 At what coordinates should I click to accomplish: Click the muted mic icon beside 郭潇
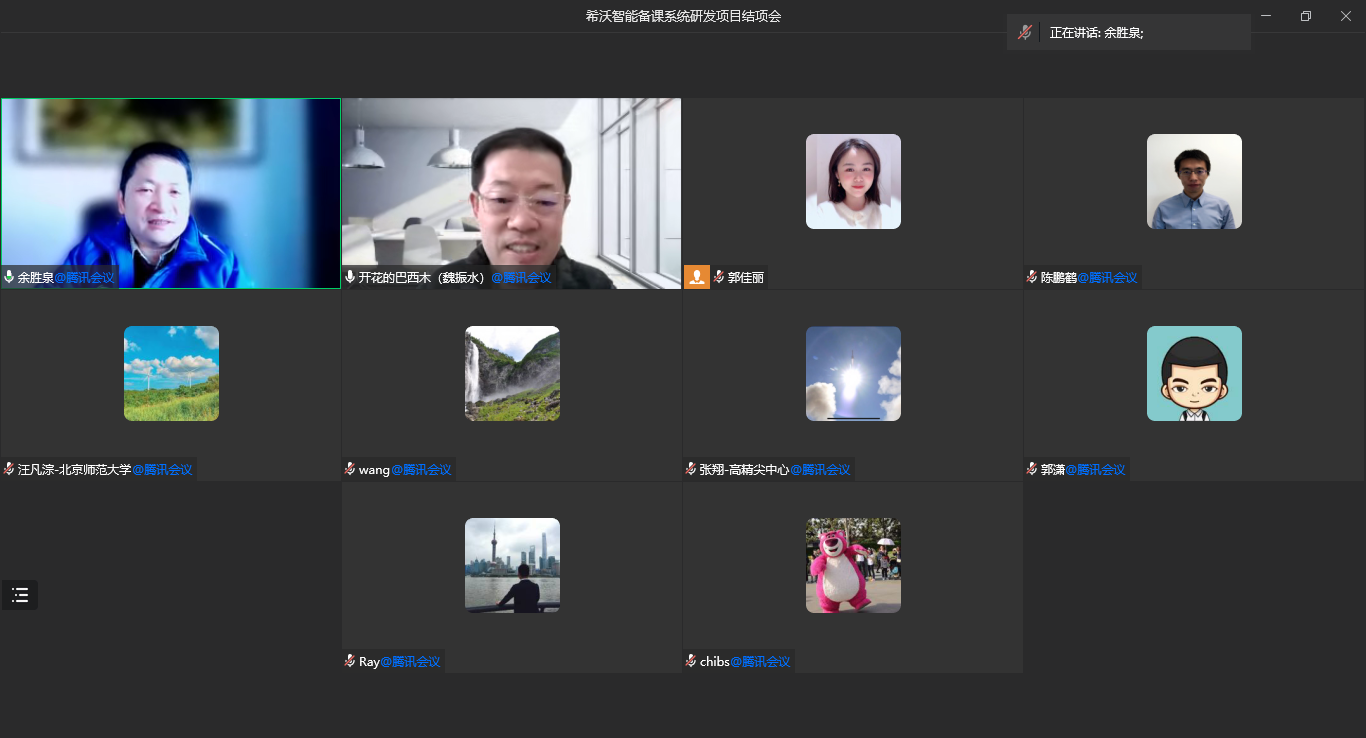pos(1032,469)
